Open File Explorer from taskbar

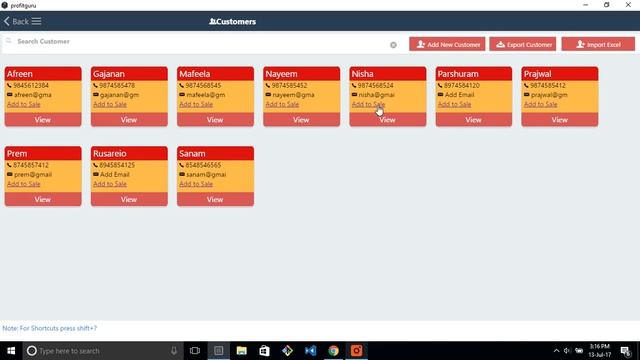pos(242,351)
